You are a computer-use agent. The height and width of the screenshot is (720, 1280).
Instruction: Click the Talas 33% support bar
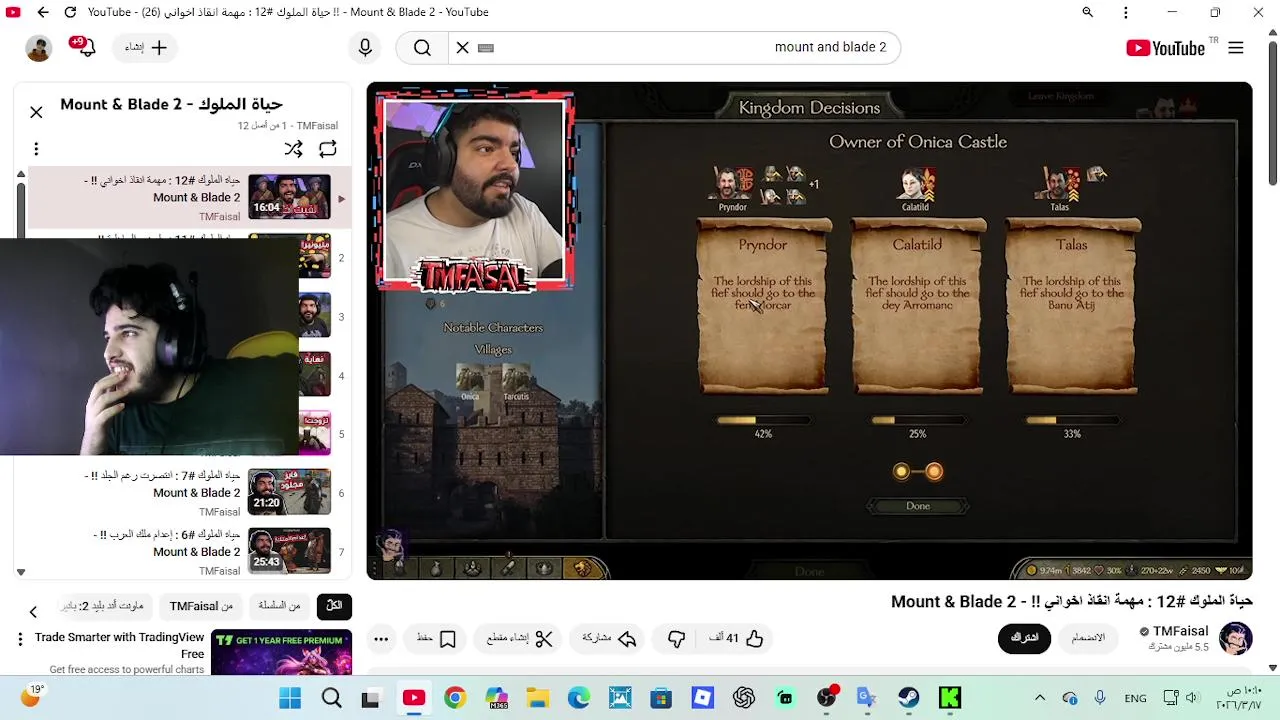[1071, 421]
